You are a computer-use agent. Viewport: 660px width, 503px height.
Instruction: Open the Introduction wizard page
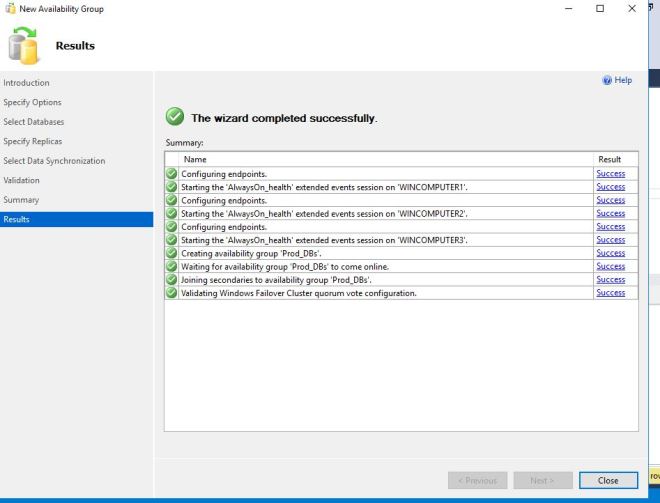pyautogui.click(x=27, y=83)
